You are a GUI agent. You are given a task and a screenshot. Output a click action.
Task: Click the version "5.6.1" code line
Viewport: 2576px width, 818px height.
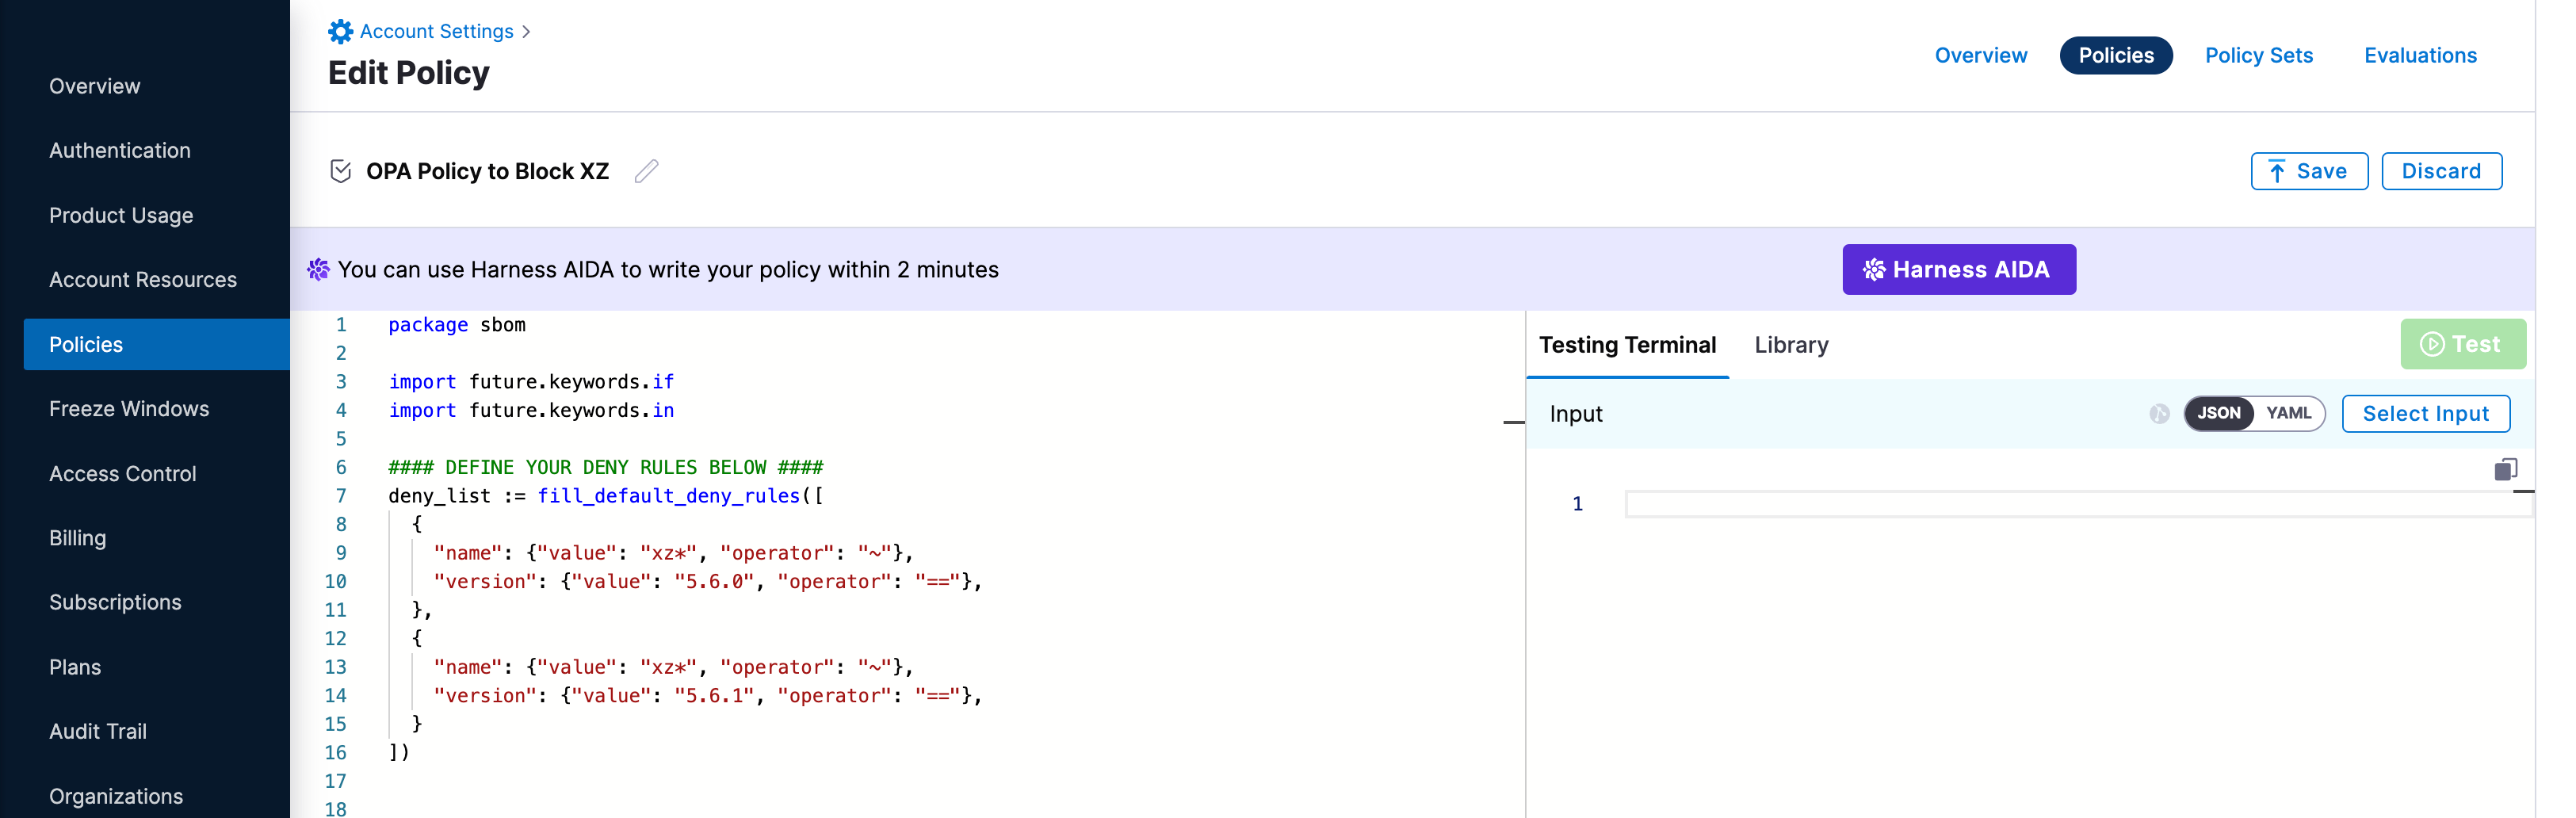(x=708, y=696)
